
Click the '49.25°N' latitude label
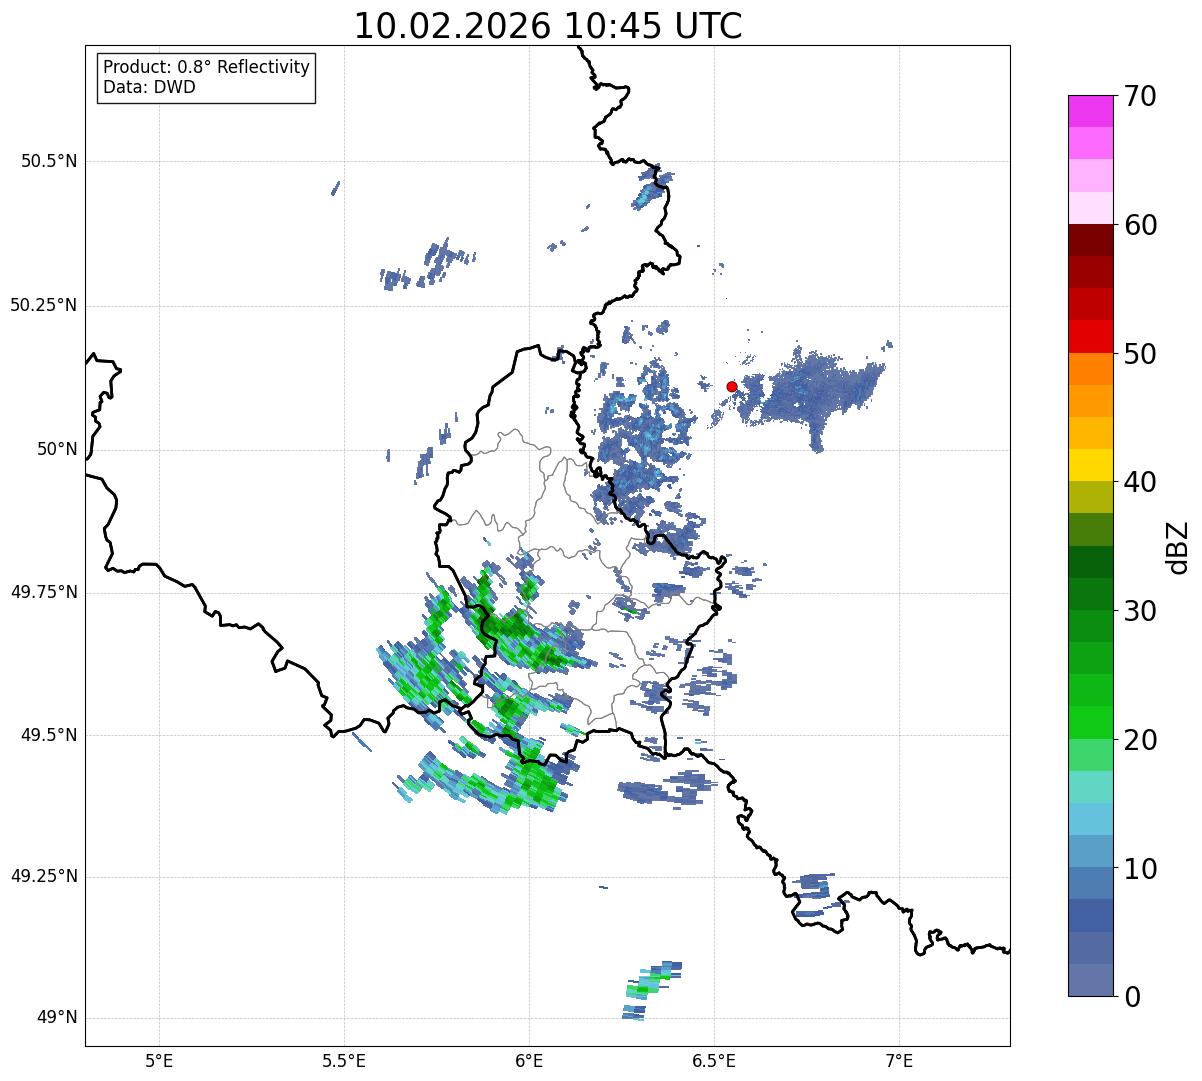(x=43, y=877)
